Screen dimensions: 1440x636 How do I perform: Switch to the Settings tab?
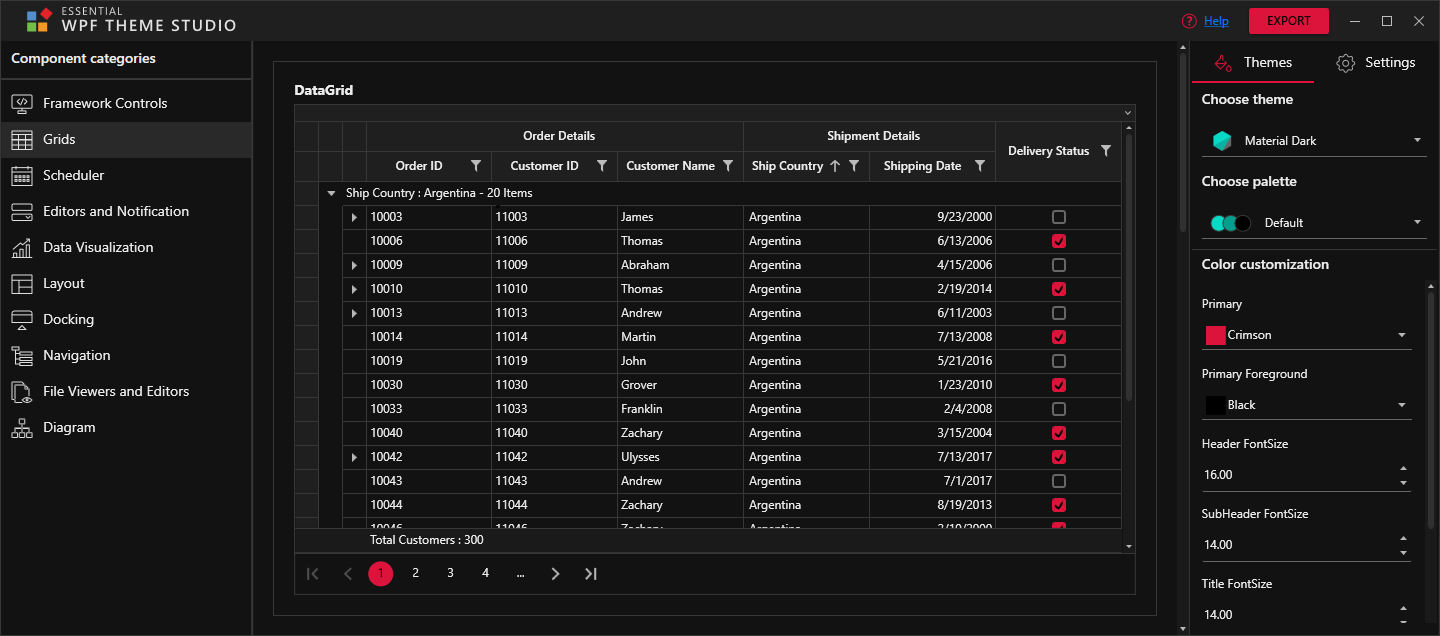point(1376,63)
